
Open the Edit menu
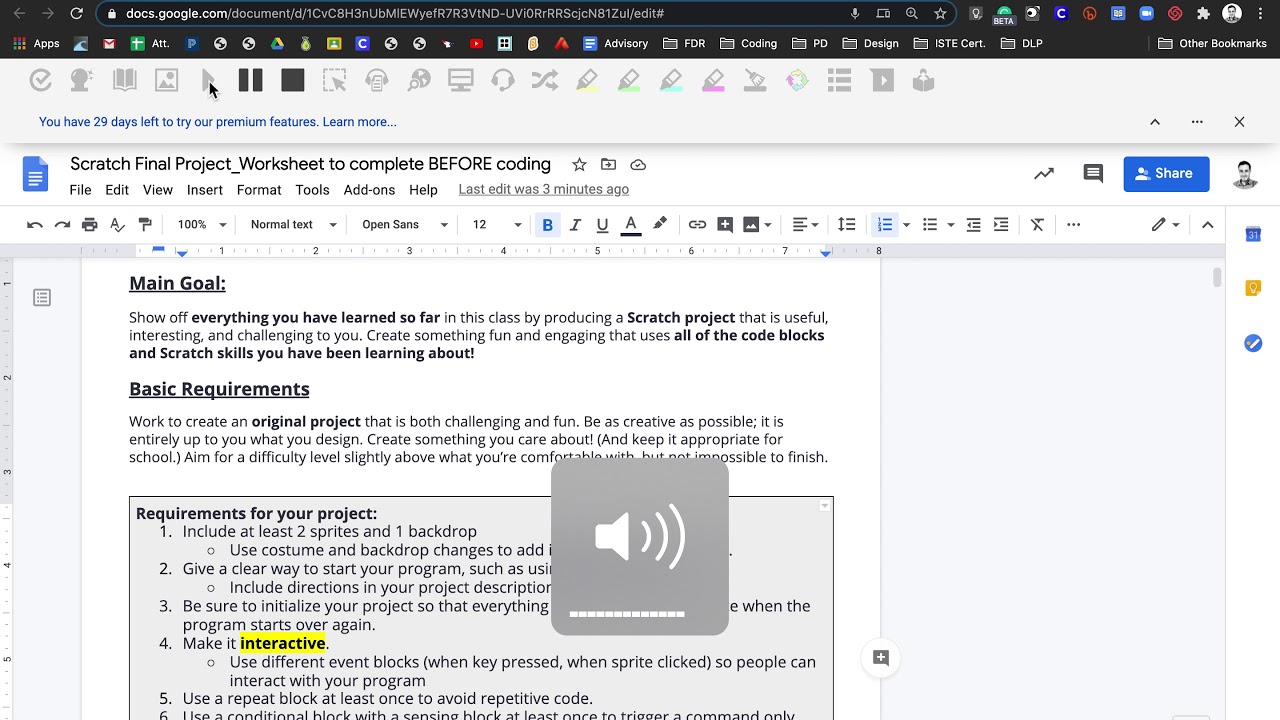coord(117,190)
